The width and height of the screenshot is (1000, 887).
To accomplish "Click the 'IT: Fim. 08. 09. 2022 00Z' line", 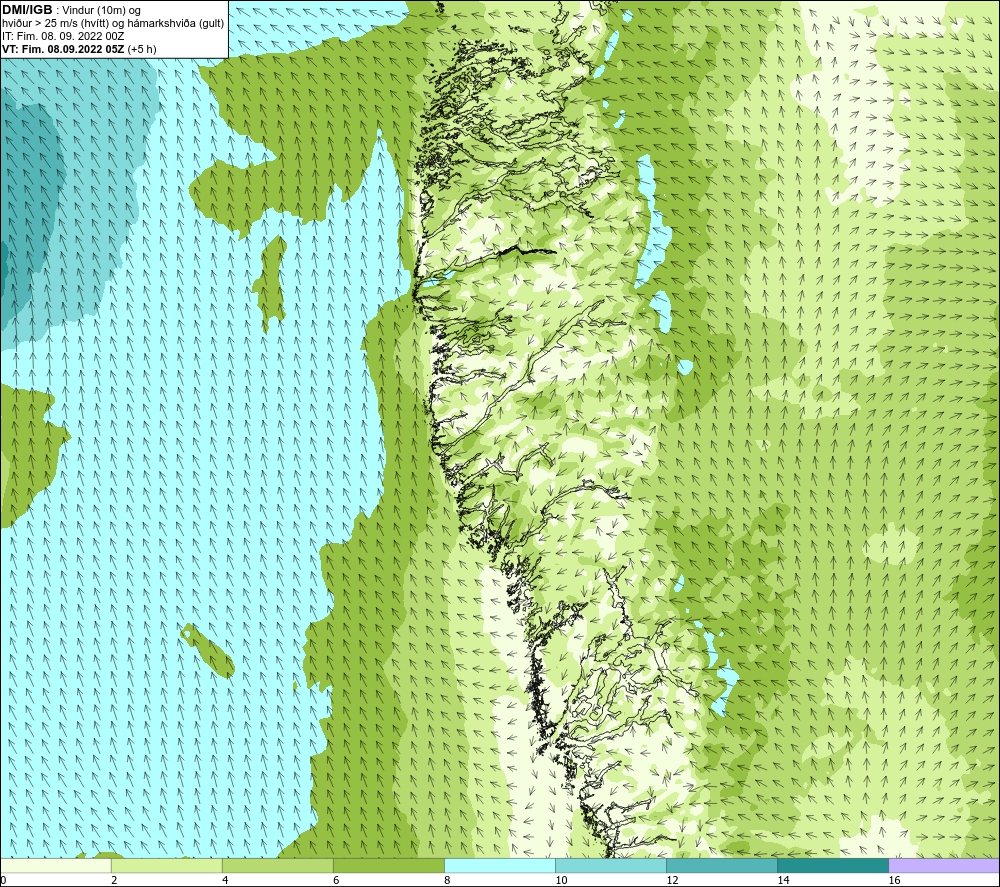I will click(63, 36).
